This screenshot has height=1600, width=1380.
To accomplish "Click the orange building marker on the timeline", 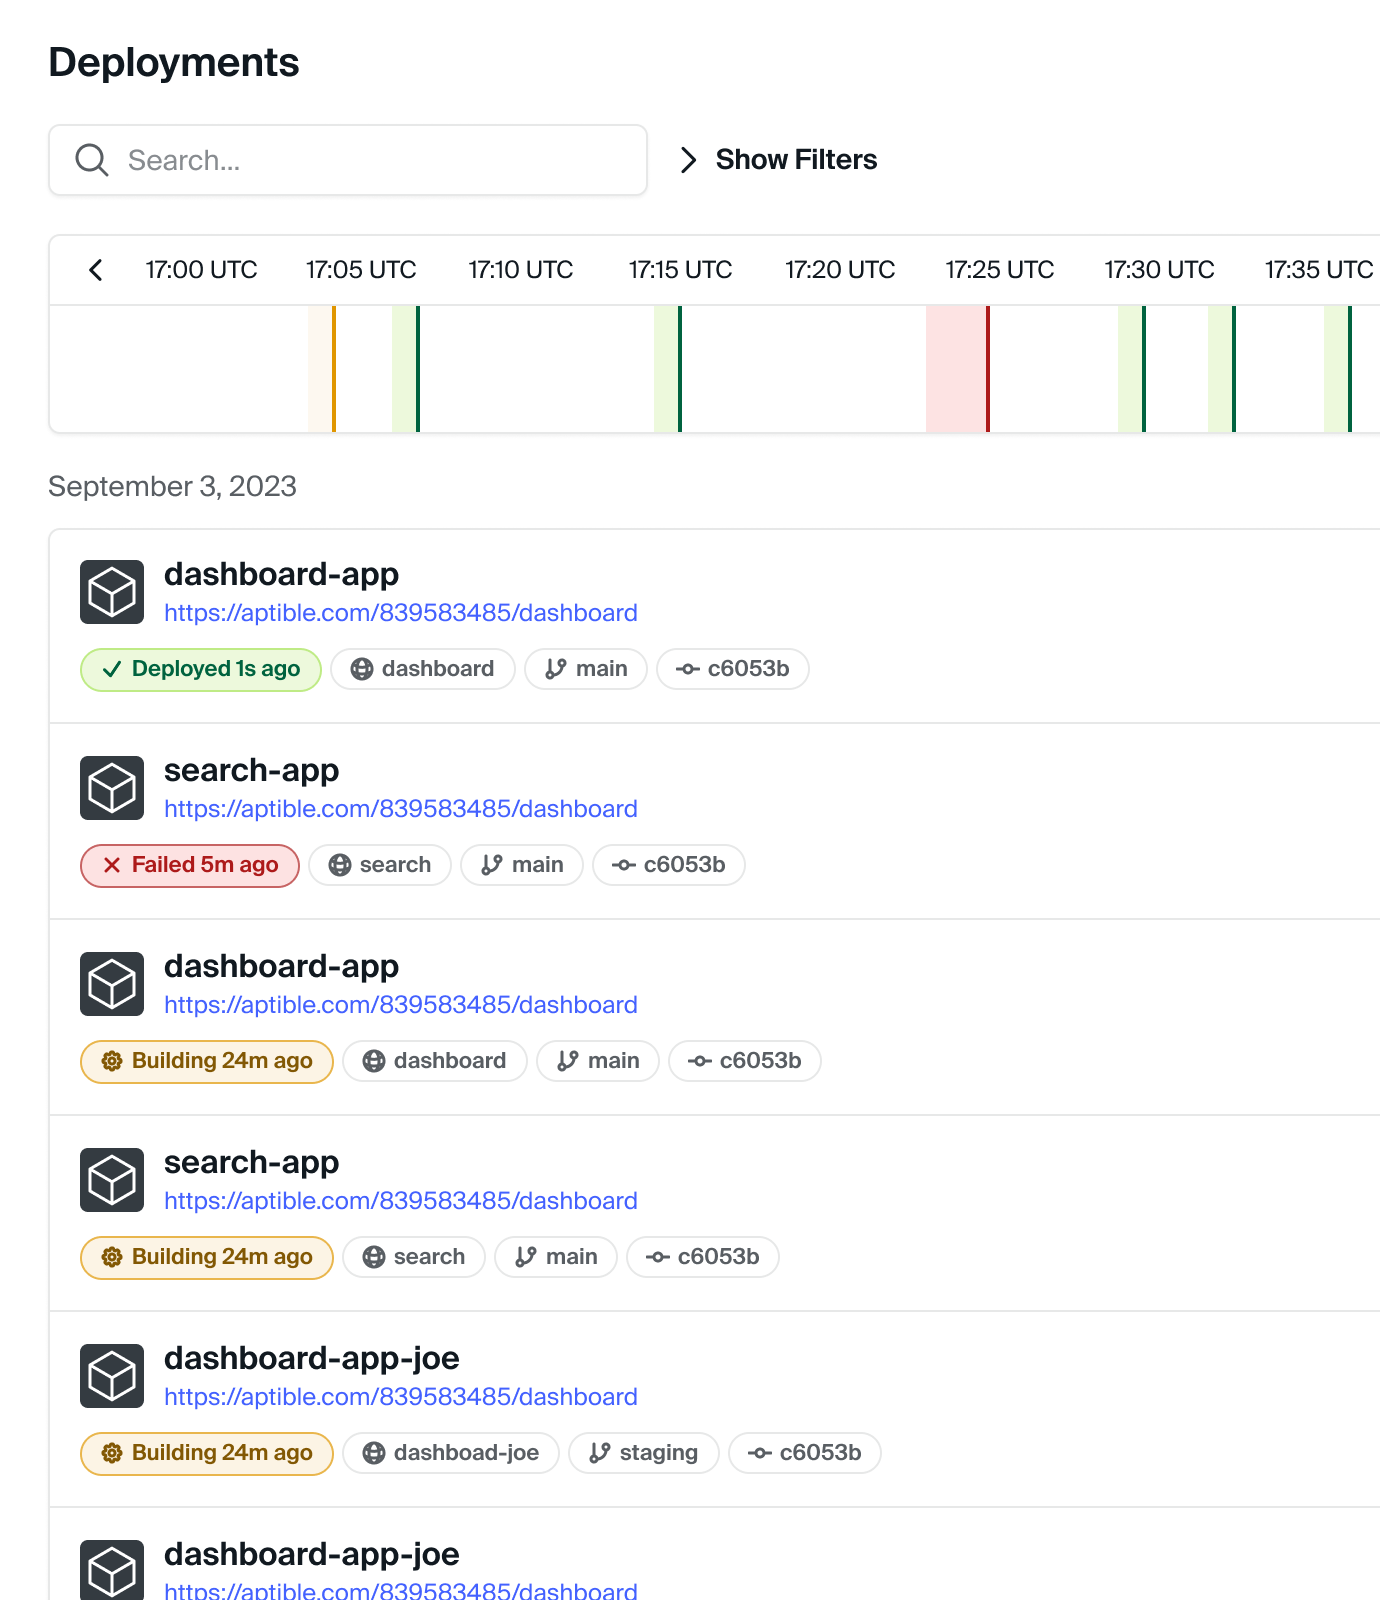I will [333, 369].
